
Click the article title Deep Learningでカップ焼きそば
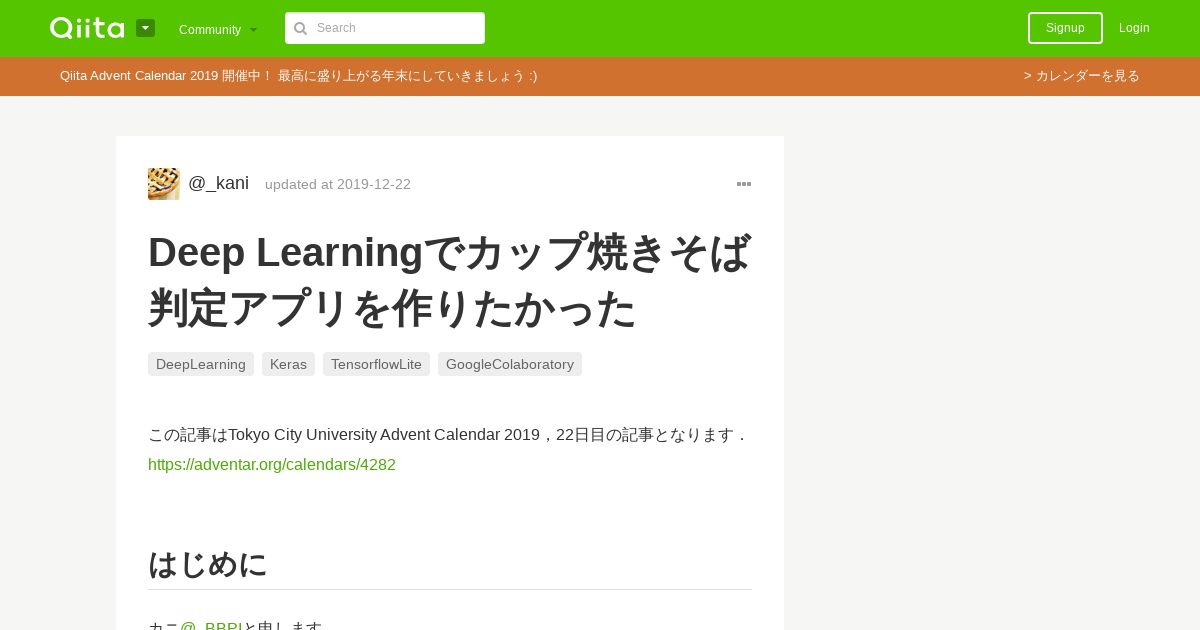[450, 280]
